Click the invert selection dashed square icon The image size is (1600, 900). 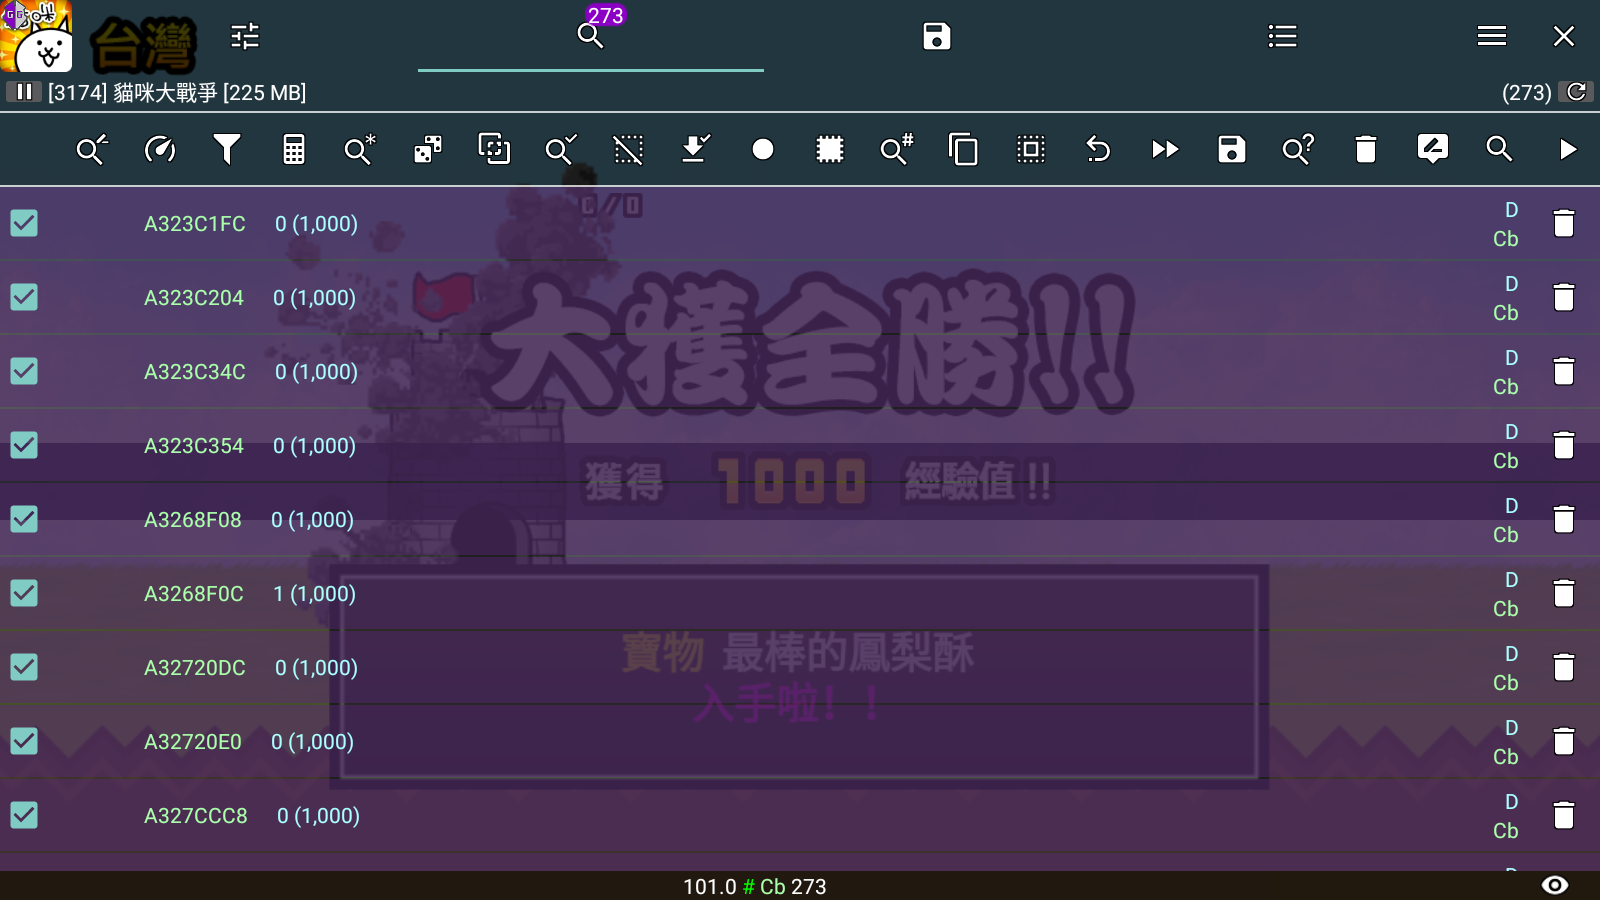pos(1031,149)
